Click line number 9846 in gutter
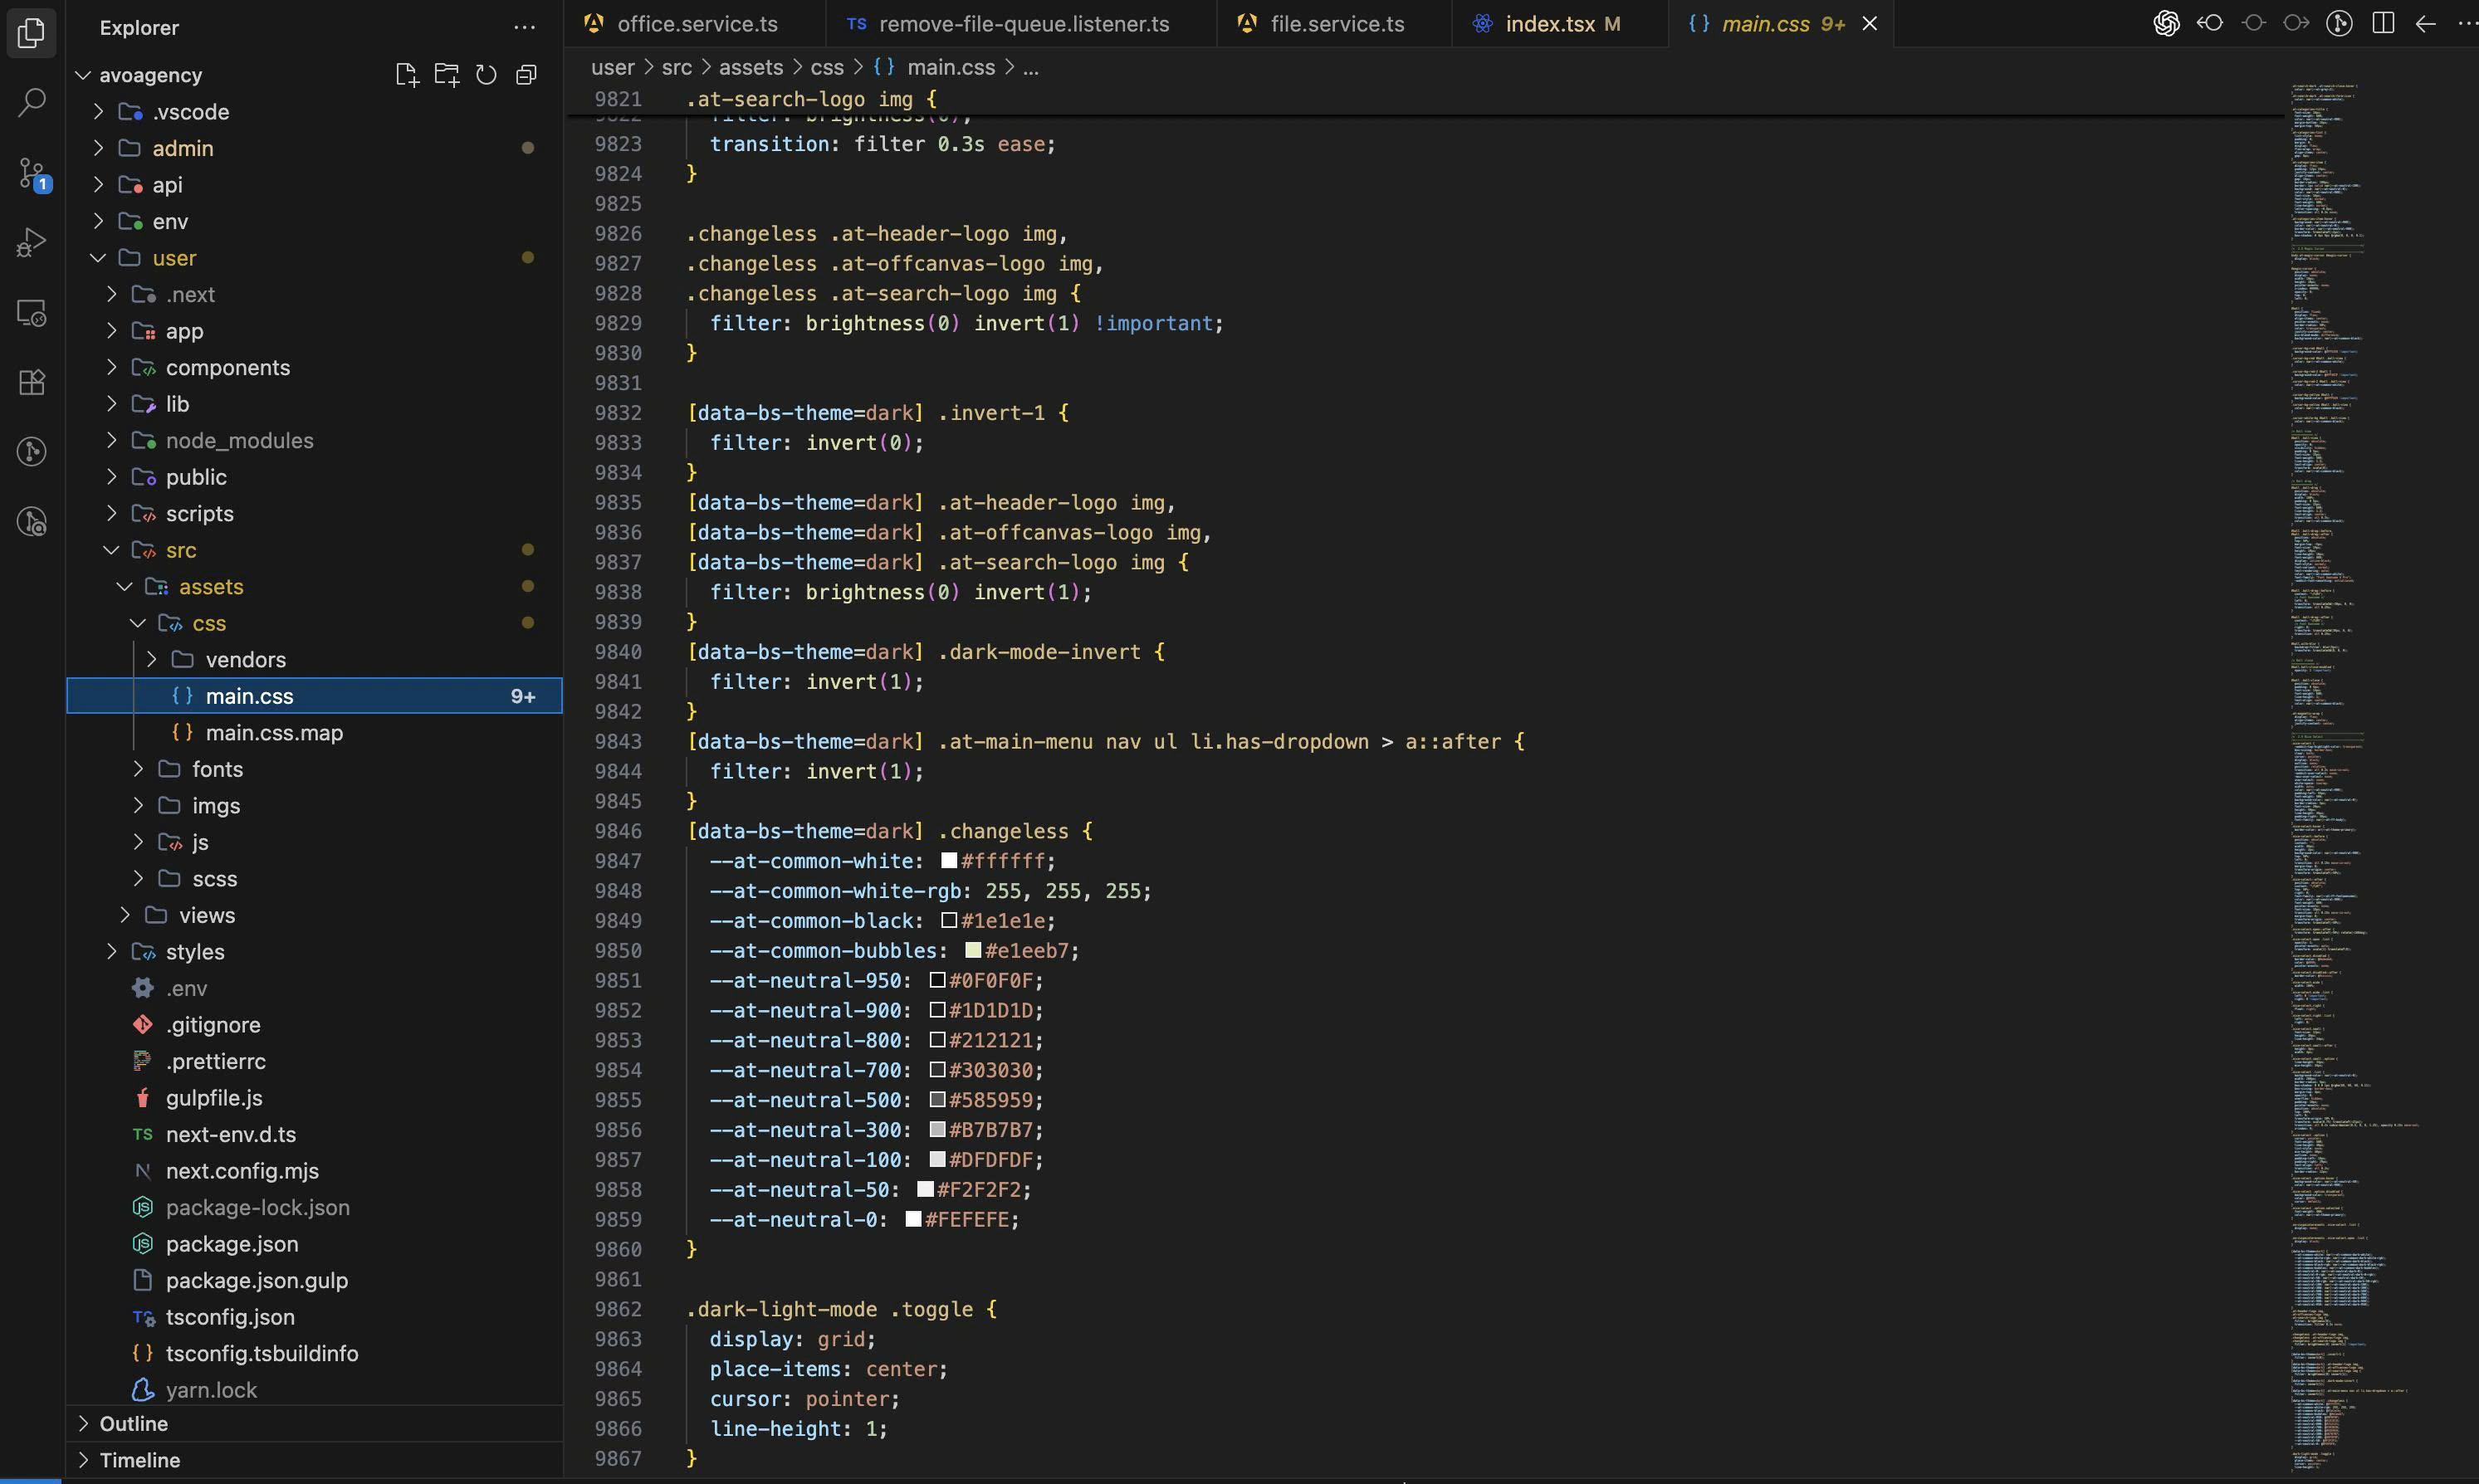The width and height of the screenshot is (2479, 1484). coord(618,831)
